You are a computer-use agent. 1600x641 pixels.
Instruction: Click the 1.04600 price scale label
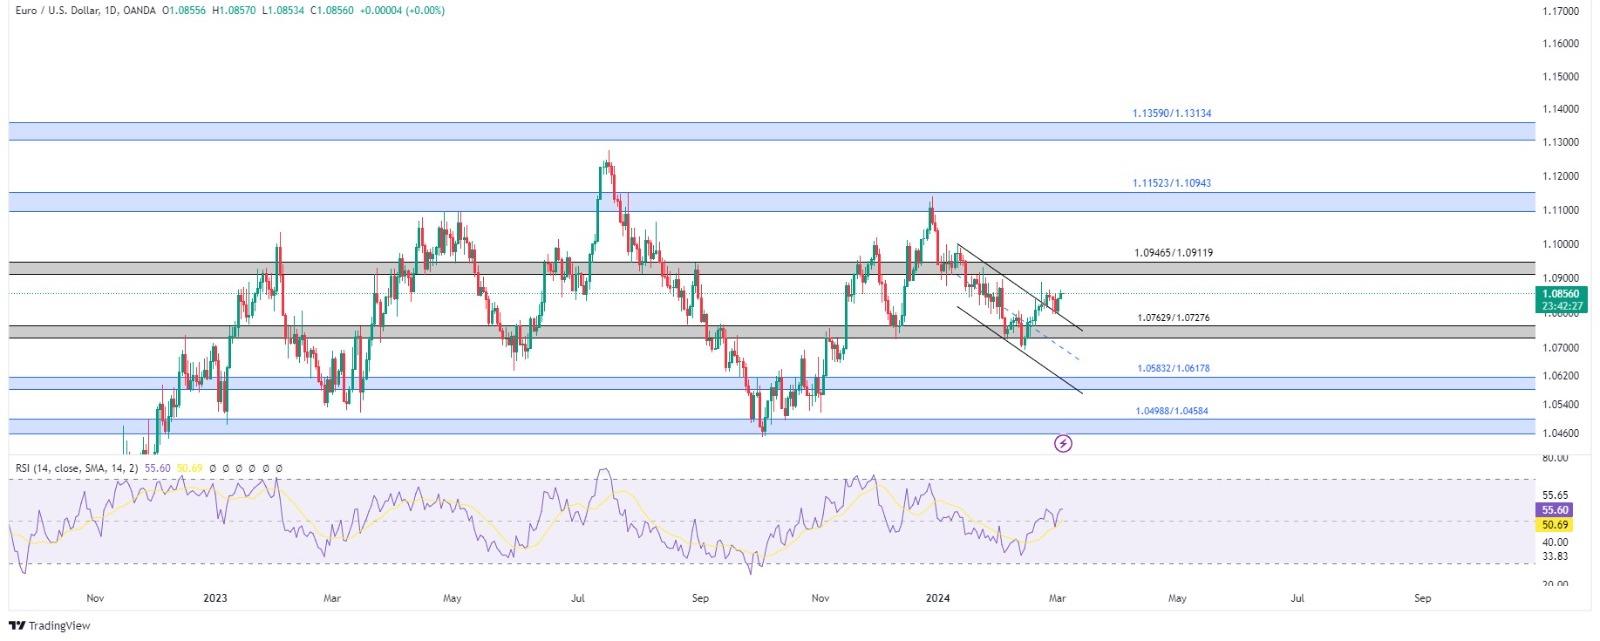pos(1561,433)
